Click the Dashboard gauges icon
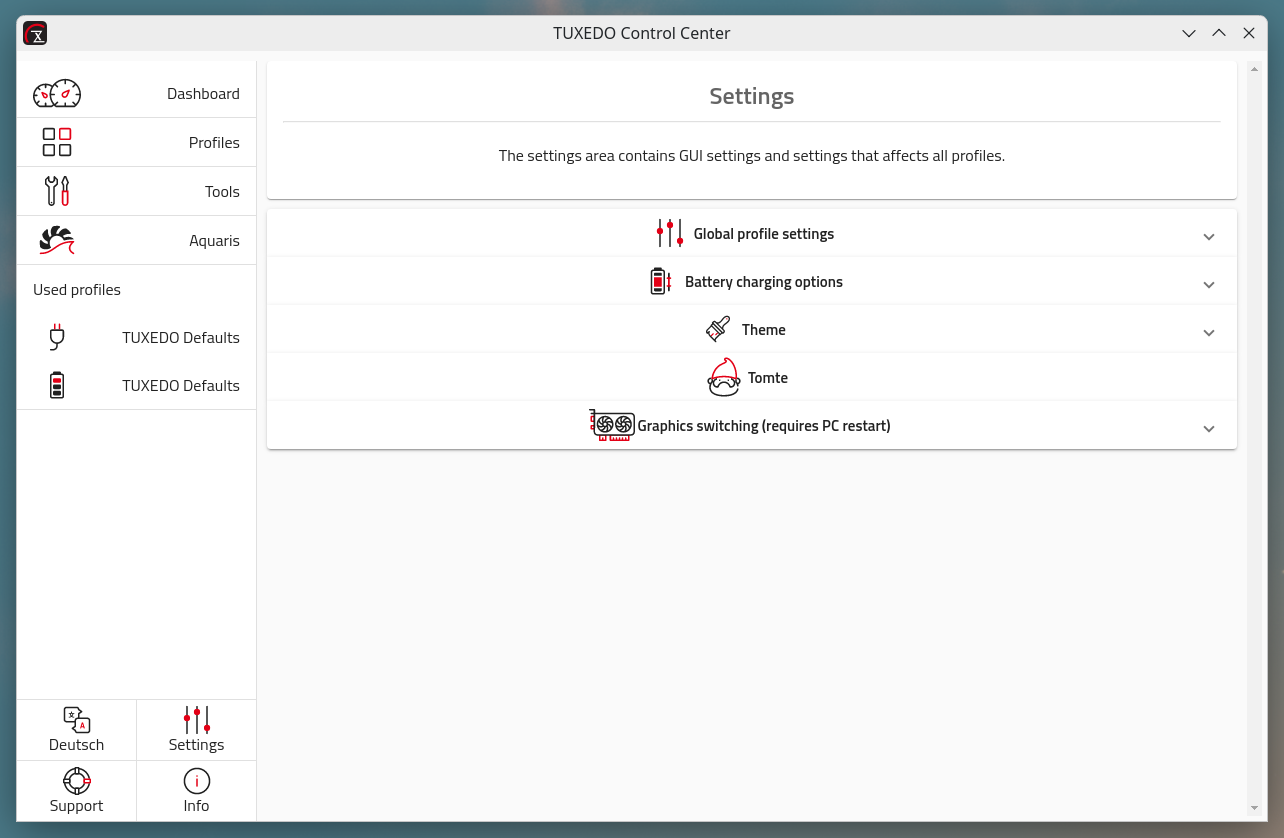Viewport: 1284px width, 838px height. coord(57,94)
